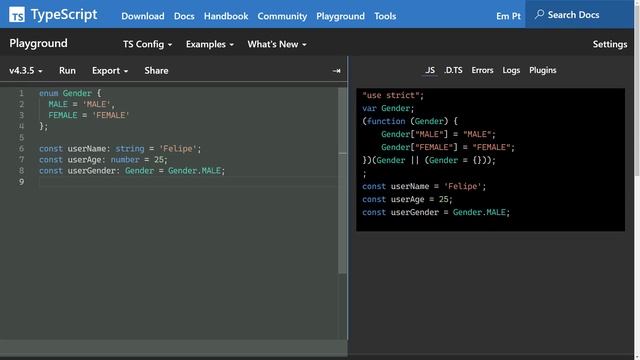
Task: Click 'const userGender' in JS output
Action: pos(400,212)
